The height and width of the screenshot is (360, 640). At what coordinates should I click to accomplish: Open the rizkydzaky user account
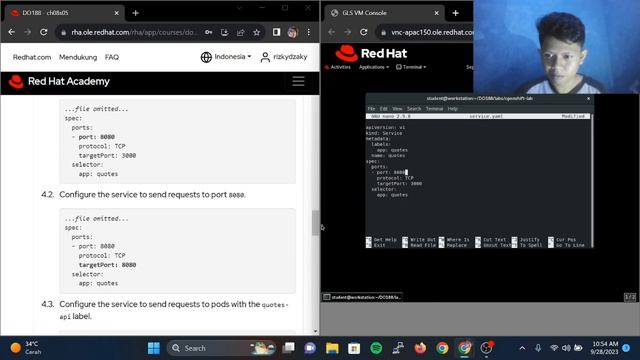point(284,57)
